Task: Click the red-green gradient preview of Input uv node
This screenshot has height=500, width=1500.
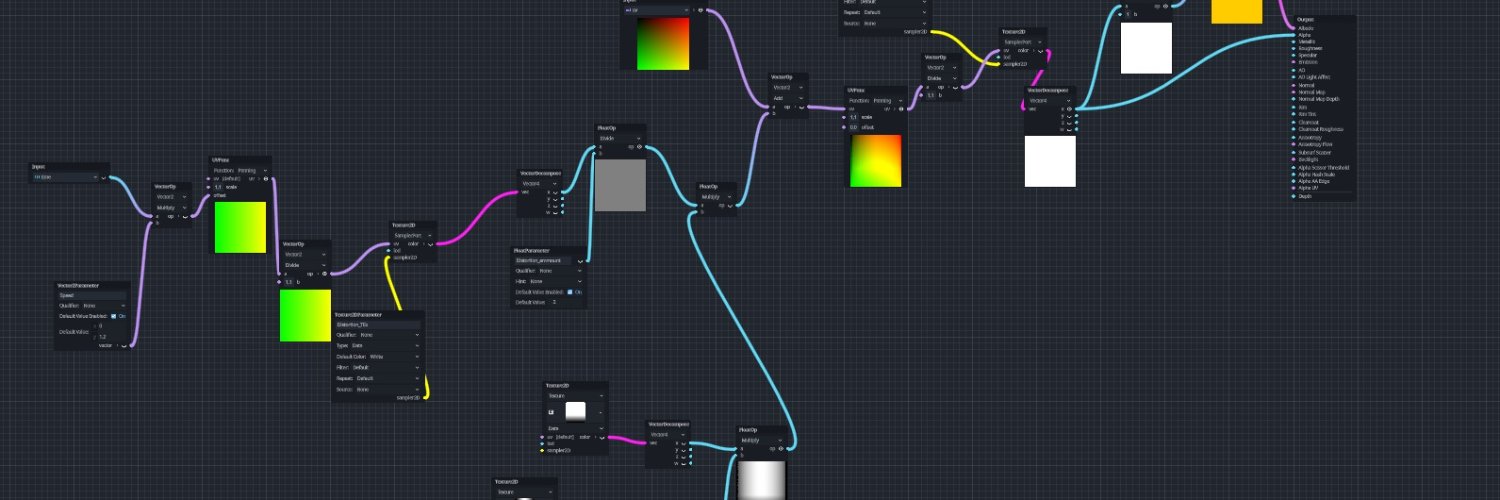Action: click(x=662, y=43)
